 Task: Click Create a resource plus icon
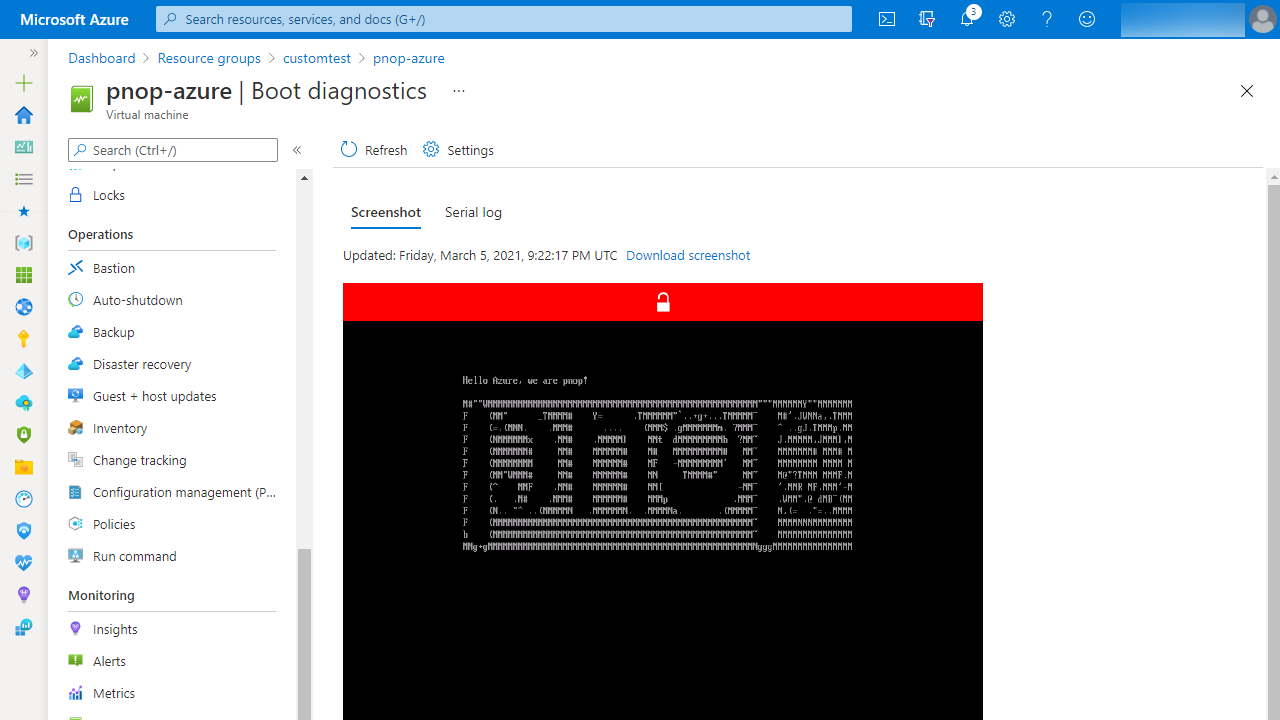point(24,83)
